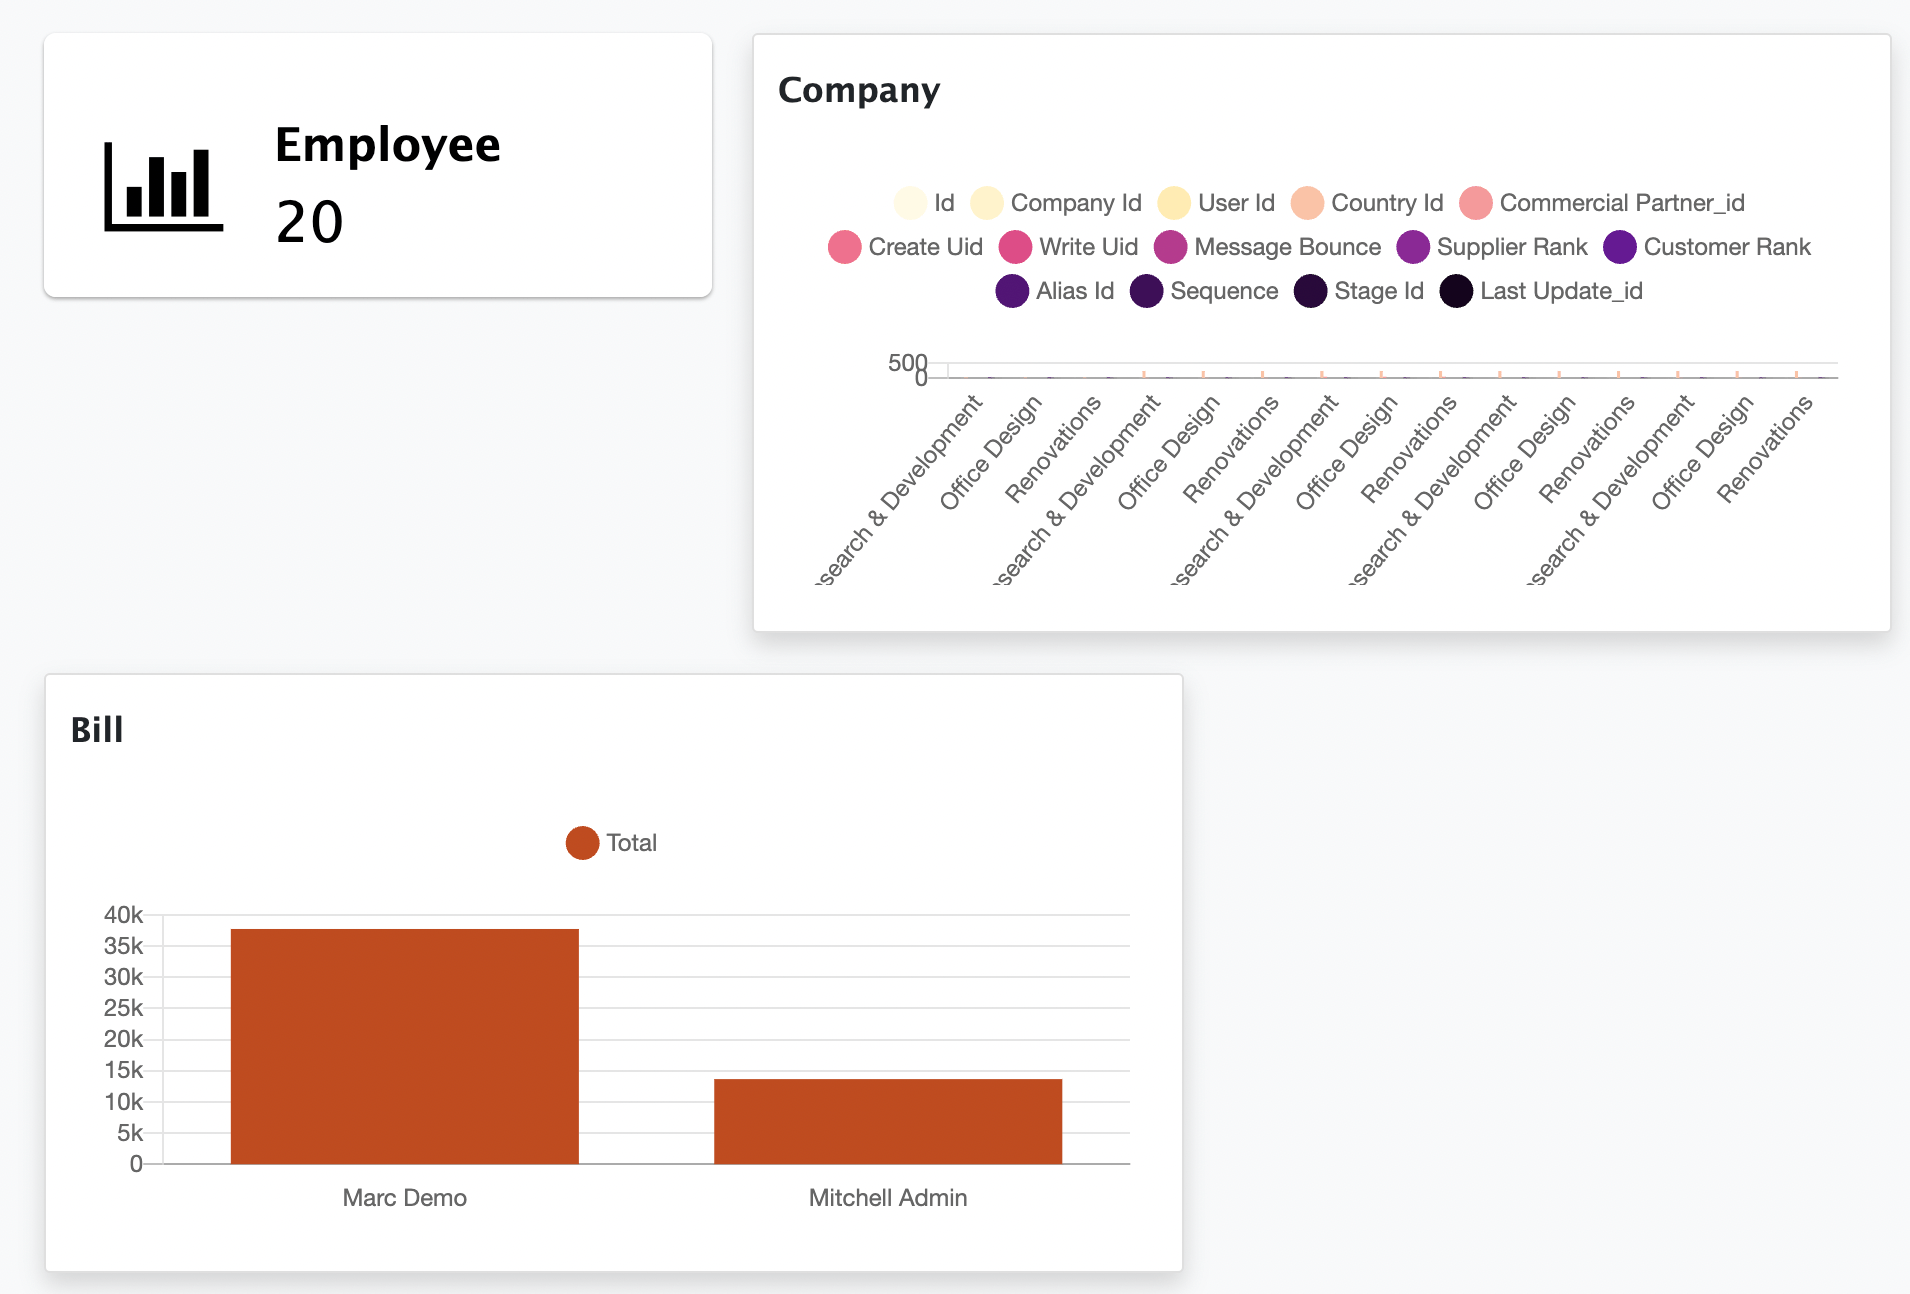Screen dimensions: 1910x1294
Task: Toggle Supplier Rank legend entry
Action: 1492,247
